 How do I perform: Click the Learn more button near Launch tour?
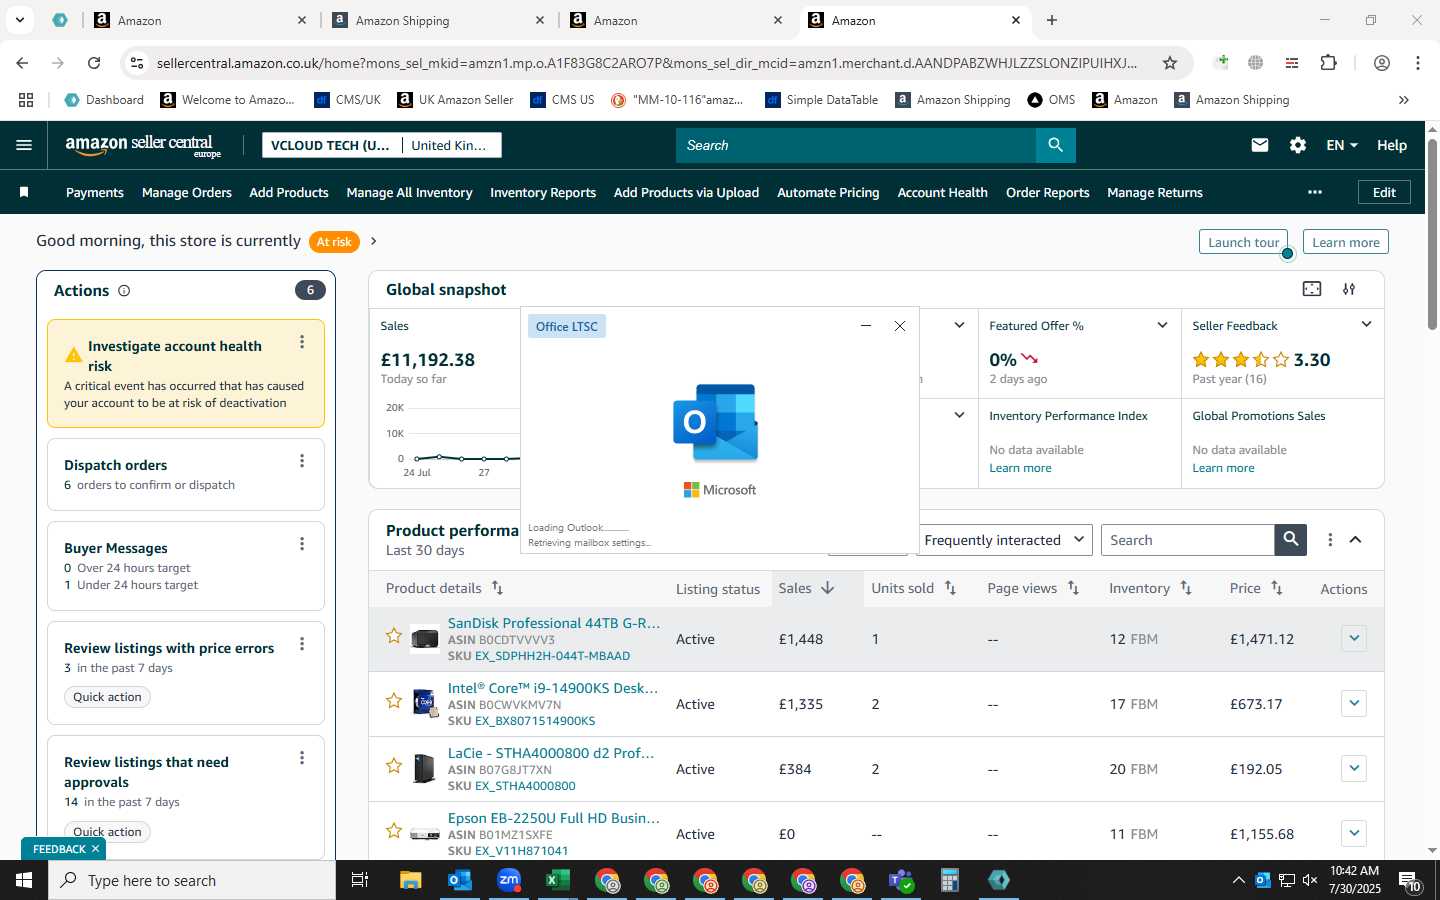point(1346,242)
